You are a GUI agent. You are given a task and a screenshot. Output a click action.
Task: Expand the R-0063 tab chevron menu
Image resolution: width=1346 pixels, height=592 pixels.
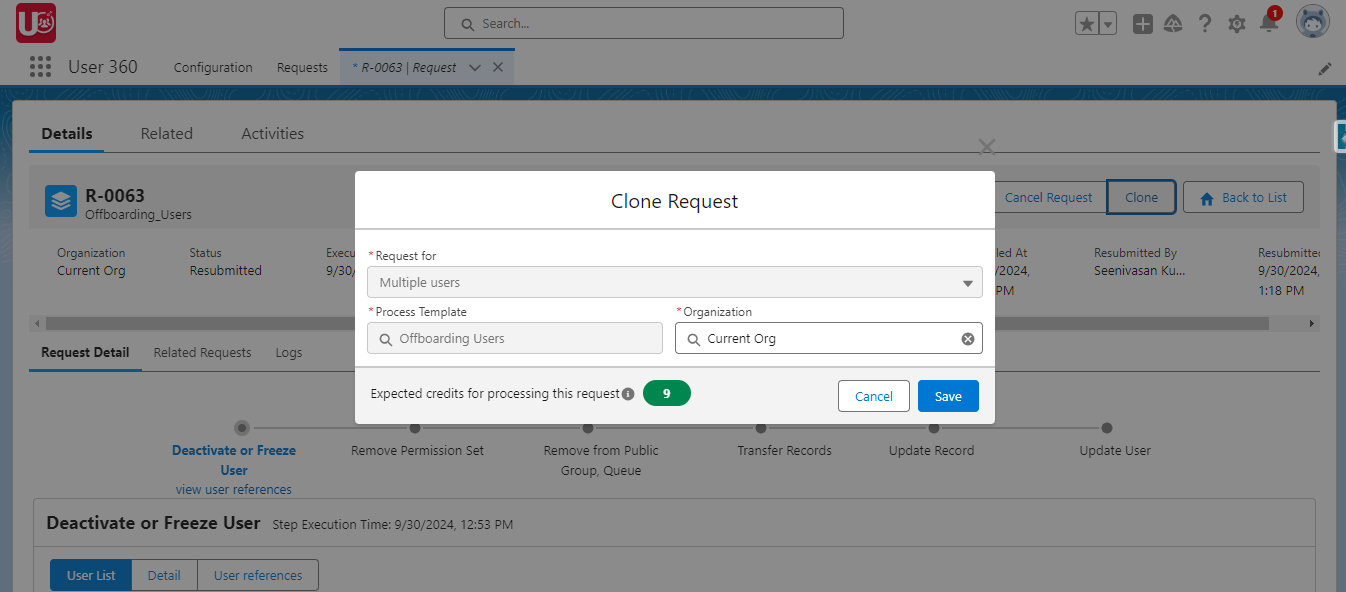[475, 67]
